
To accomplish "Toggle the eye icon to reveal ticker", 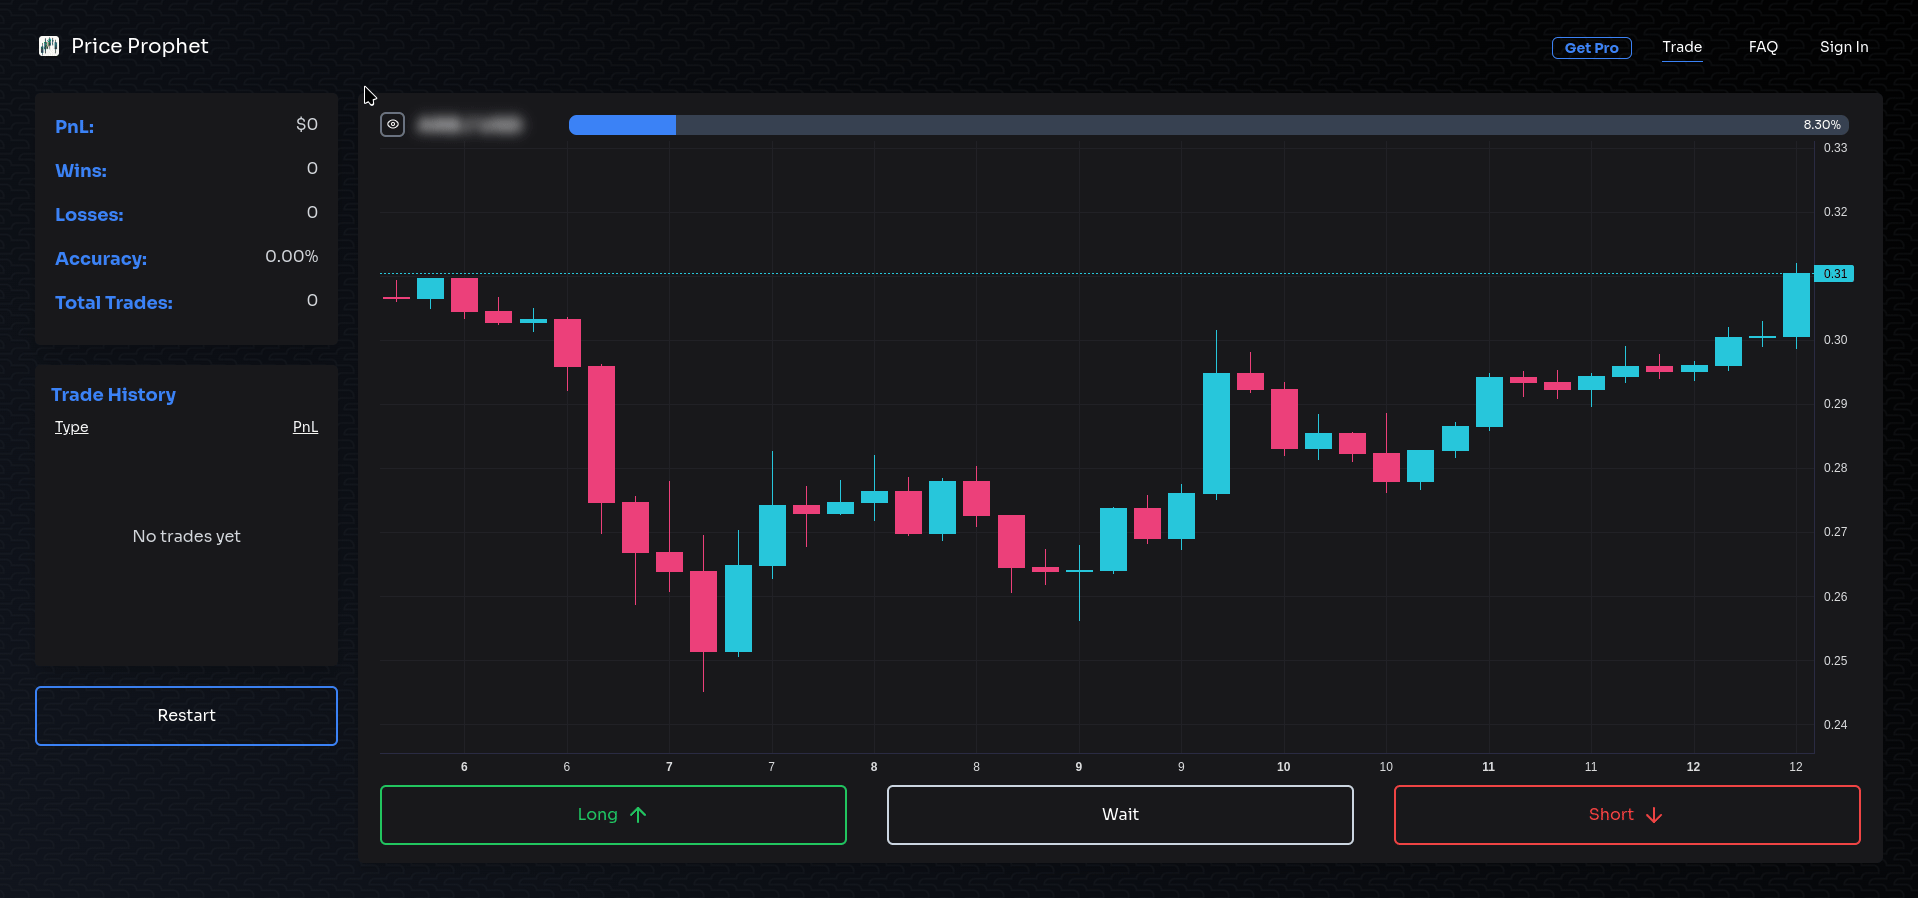I will point(393,125).
